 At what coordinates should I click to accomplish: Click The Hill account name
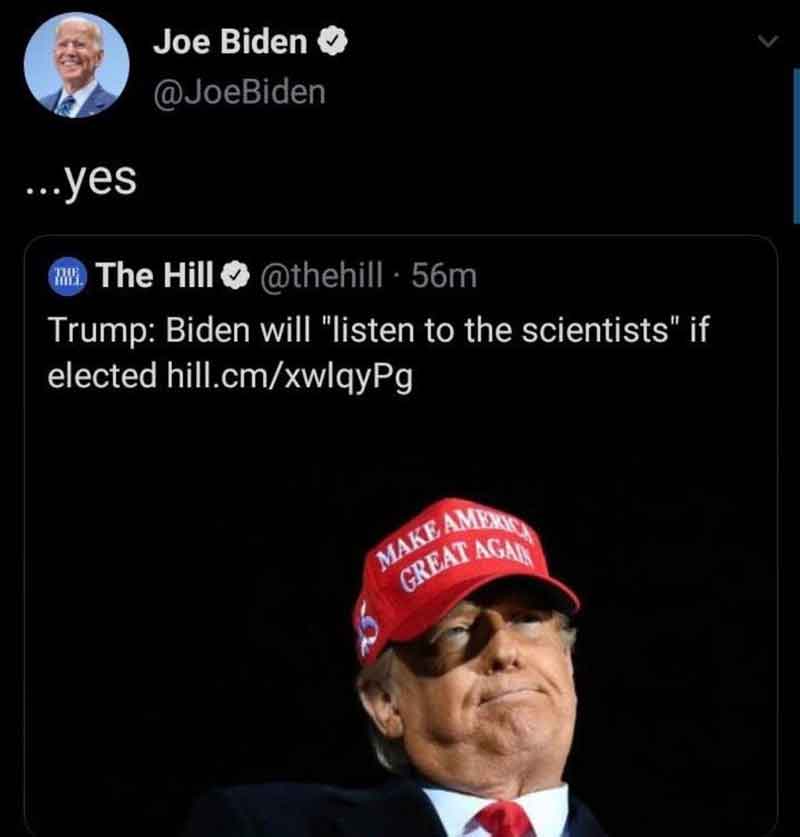[155, 275]
